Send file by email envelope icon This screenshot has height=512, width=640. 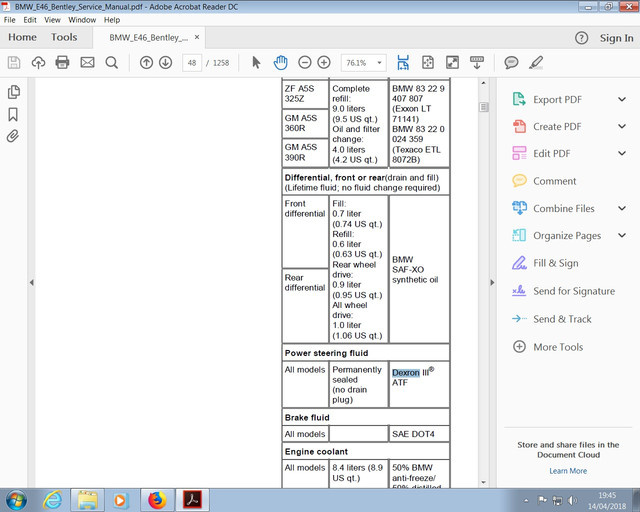pos(87,62)
